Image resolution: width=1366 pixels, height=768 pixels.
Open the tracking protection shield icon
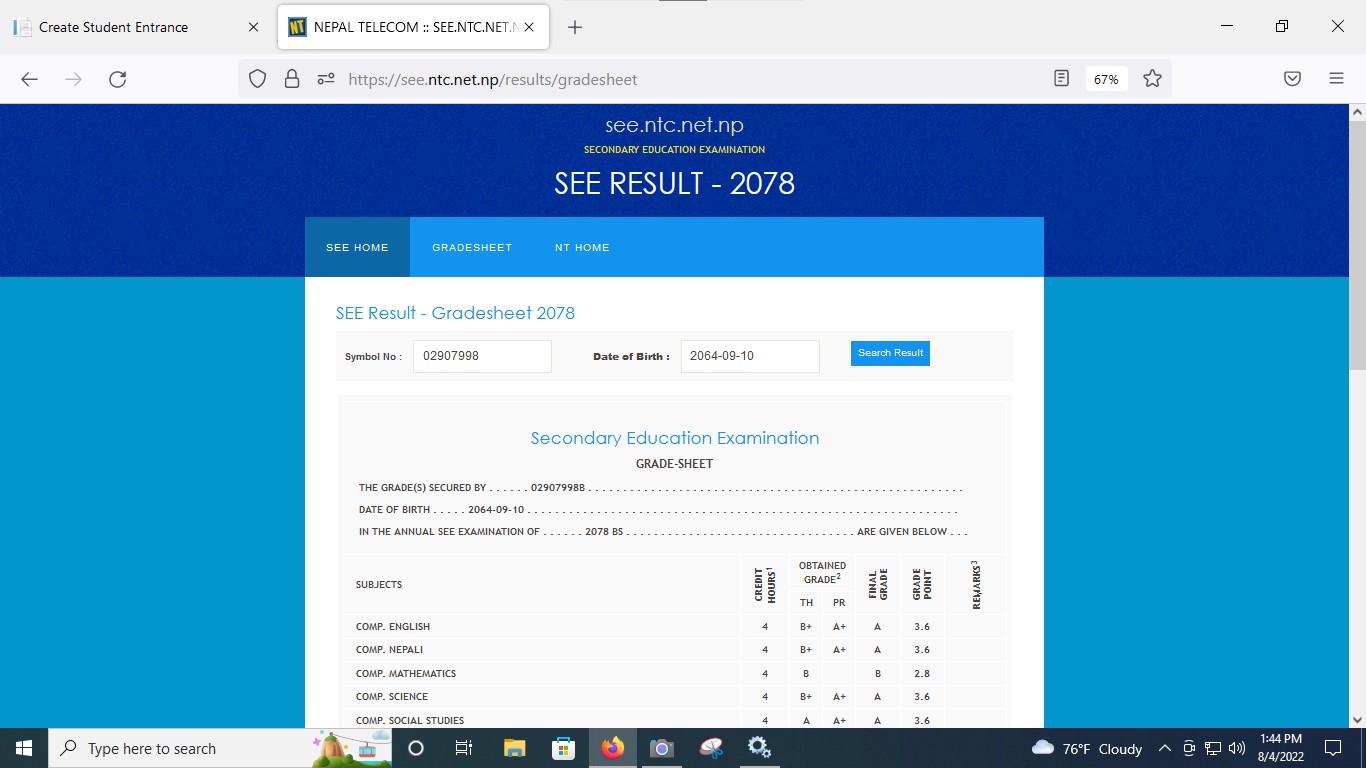pyautogui.click(x=257, y=79)
